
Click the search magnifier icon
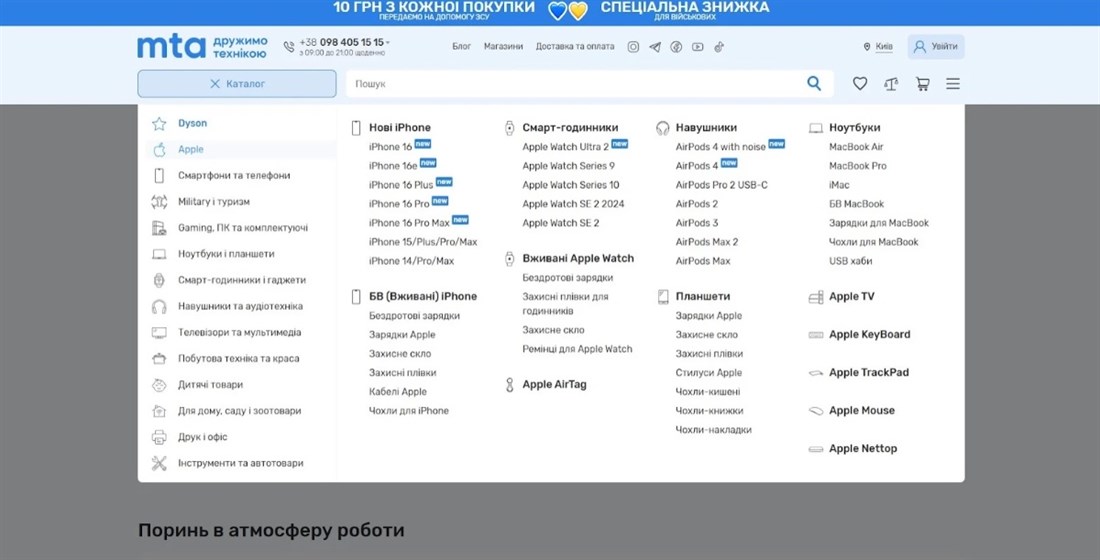(814, 84)
